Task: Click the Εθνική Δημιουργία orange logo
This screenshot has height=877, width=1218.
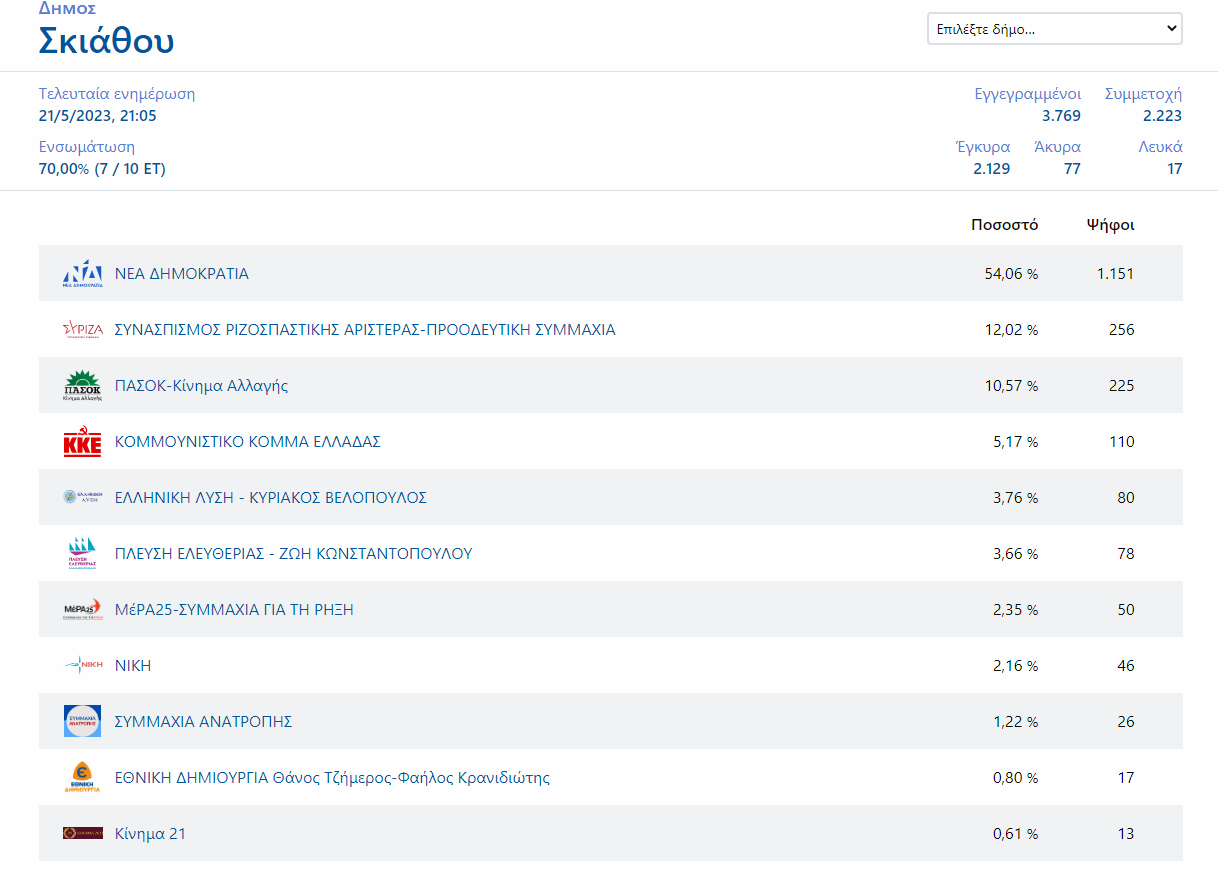Action: 82,778
